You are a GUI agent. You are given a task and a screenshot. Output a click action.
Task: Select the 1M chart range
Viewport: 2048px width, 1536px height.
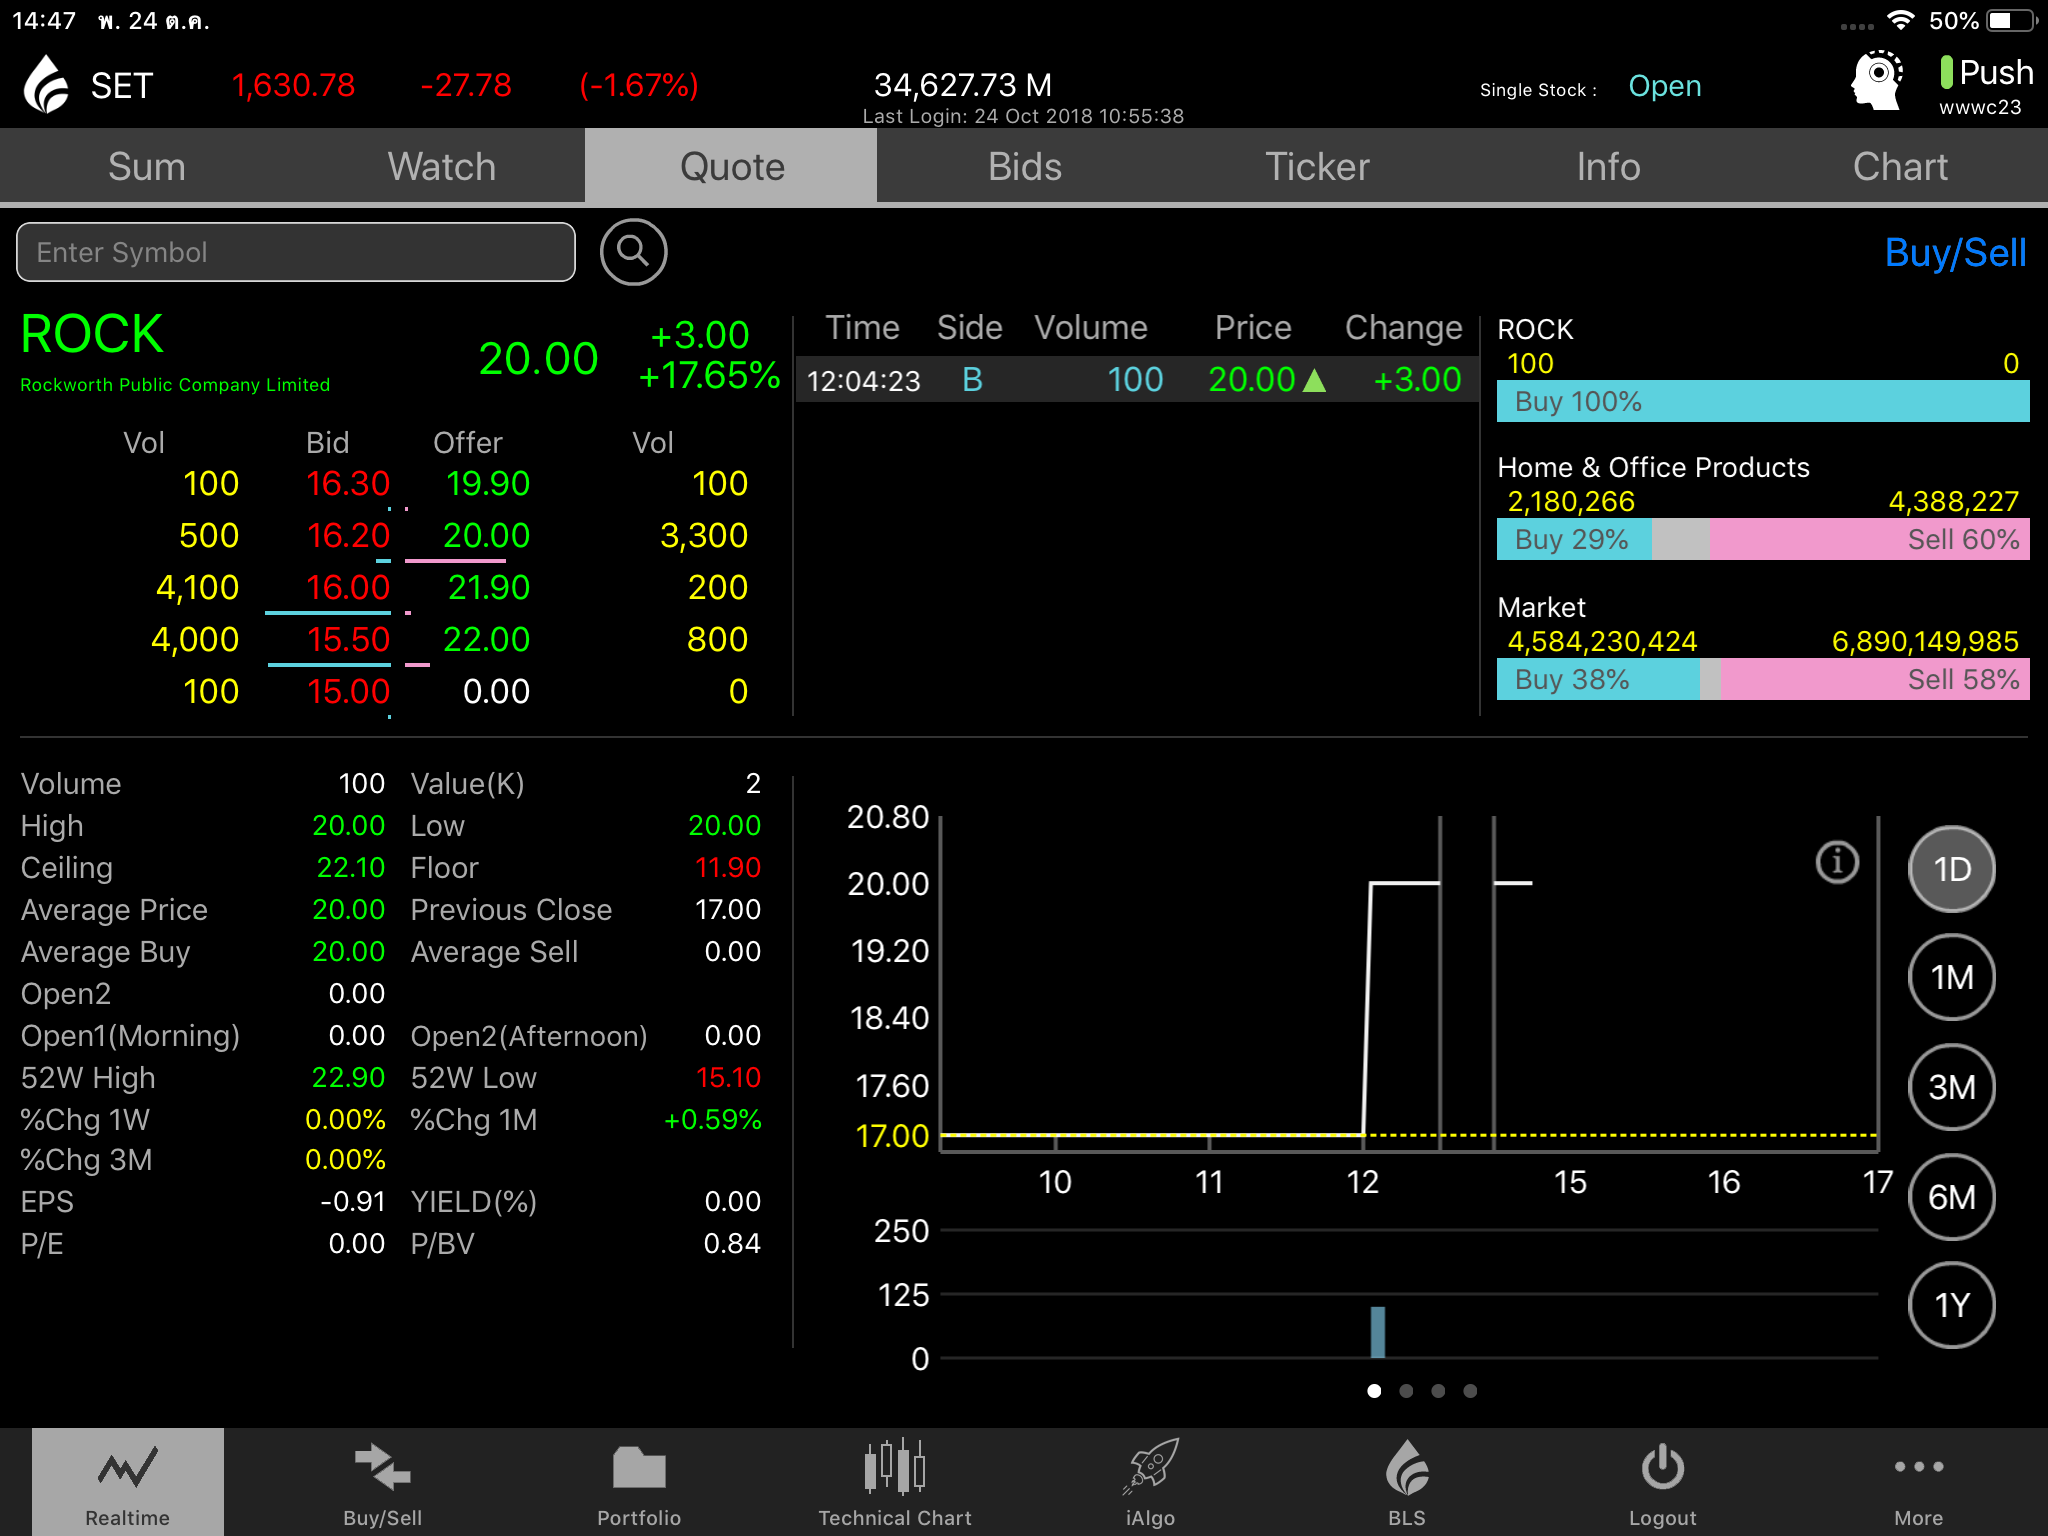[1951, 977]
